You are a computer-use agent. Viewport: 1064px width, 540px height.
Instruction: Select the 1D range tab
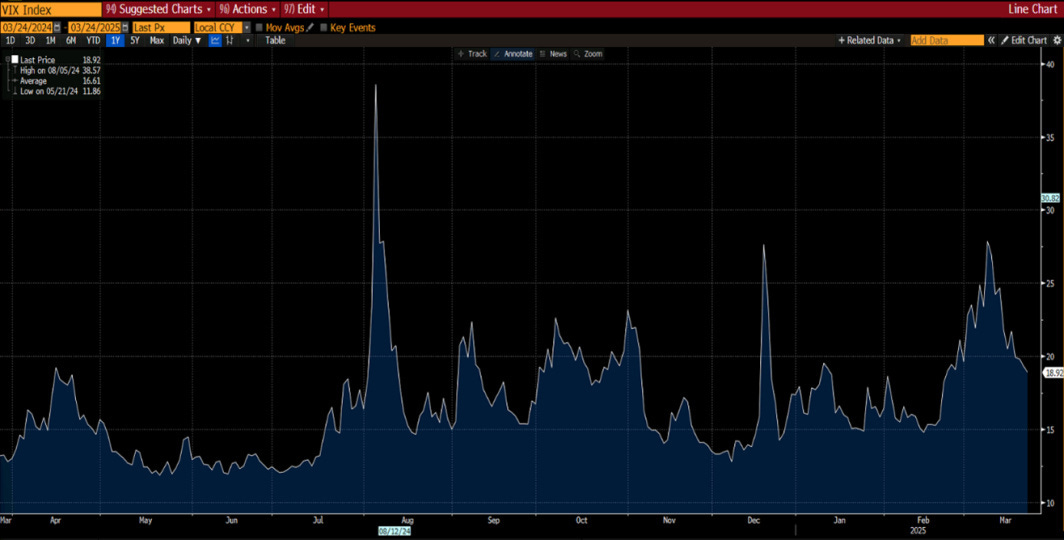(10, 40)
